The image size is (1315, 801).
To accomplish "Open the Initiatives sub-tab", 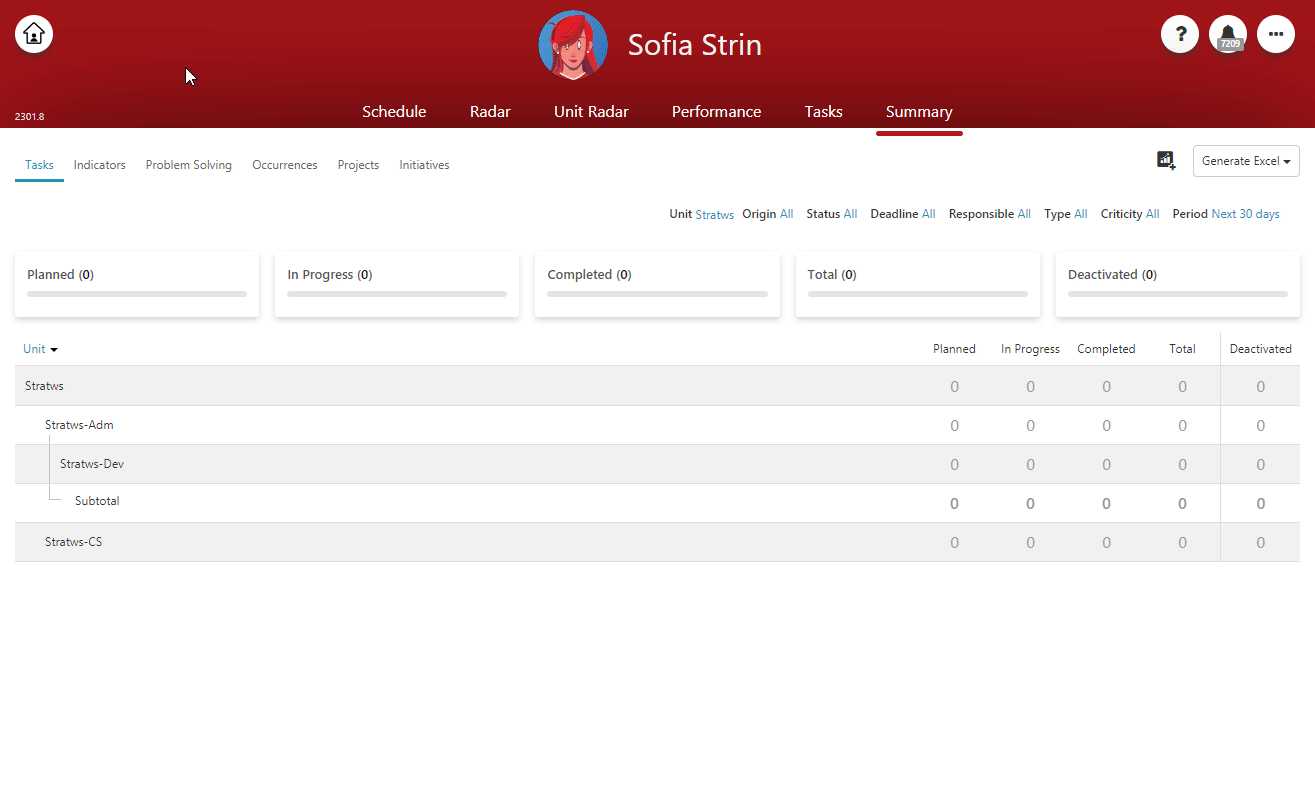I will click(424, 165).
